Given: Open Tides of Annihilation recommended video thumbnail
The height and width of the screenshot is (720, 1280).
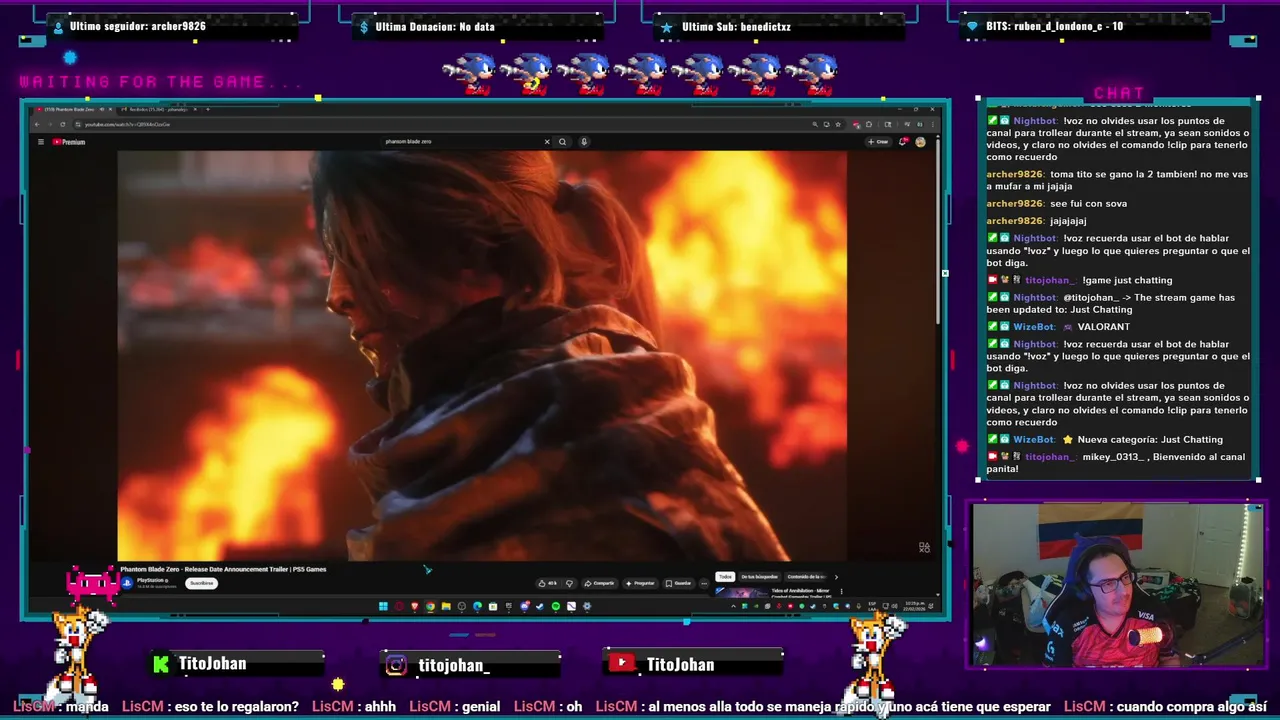Looking at the screenshot, I should pos(740,591).
